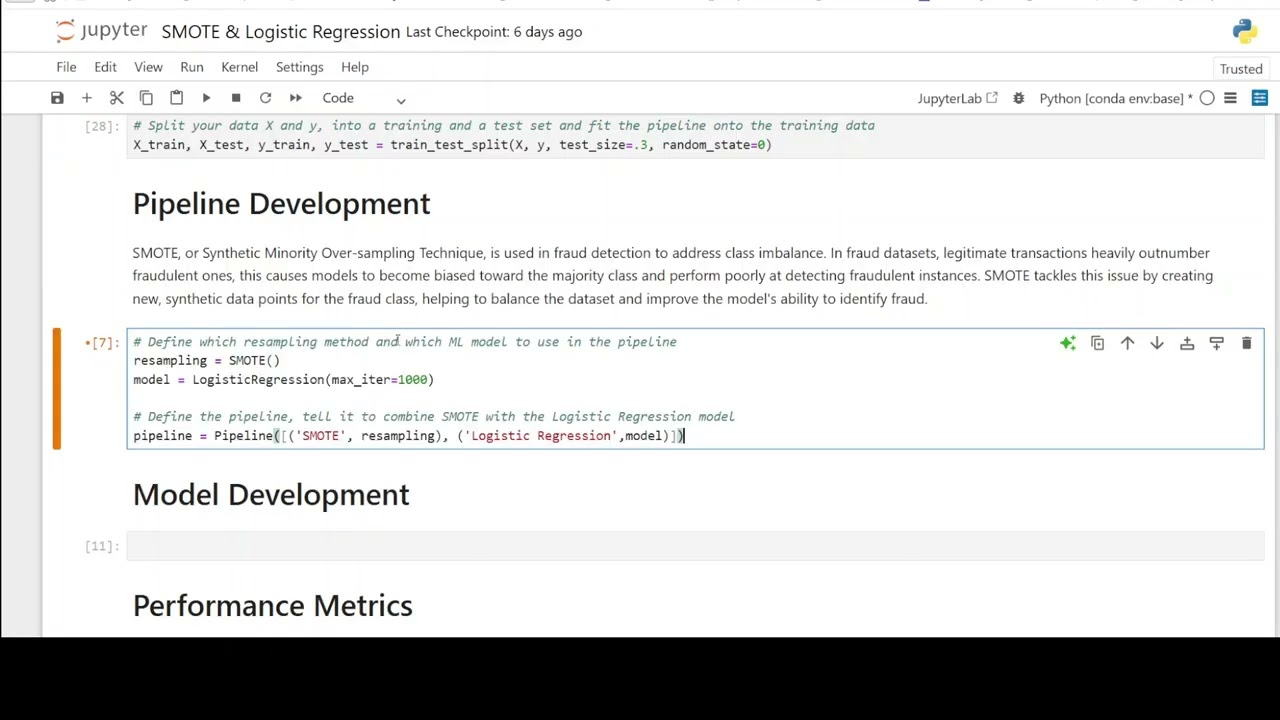Enable the debugger bug icon
This screenshot has width=1280, height=720.
point(1018,98)
